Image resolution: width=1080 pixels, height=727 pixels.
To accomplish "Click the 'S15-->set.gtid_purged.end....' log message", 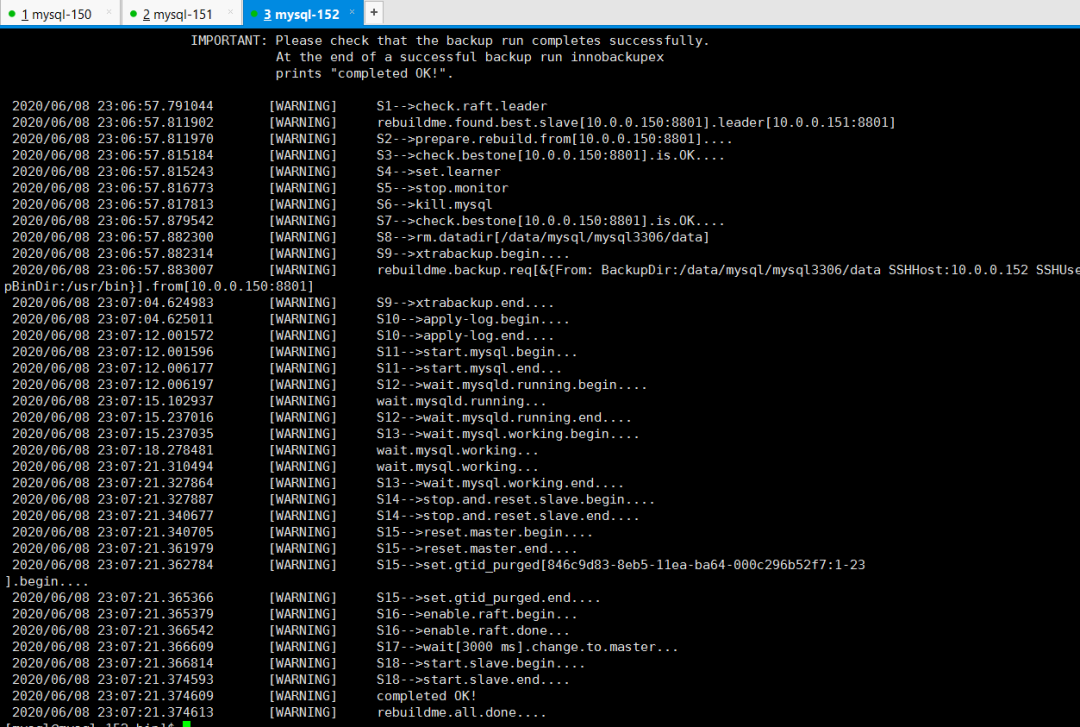I will pyautogui.click(x=488, y=598).
